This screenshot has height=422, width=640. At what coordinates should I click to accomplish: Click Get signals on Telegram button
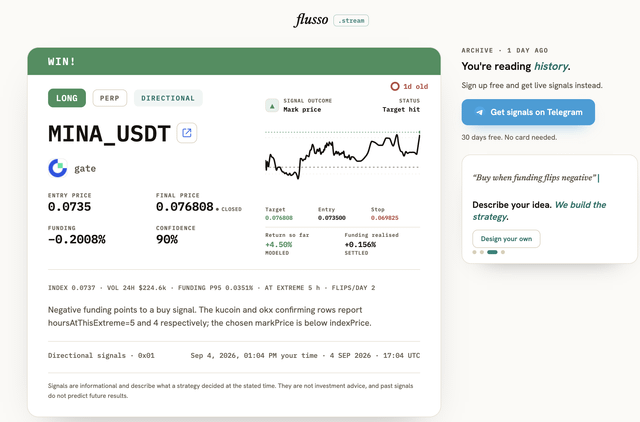click(528, 112)
